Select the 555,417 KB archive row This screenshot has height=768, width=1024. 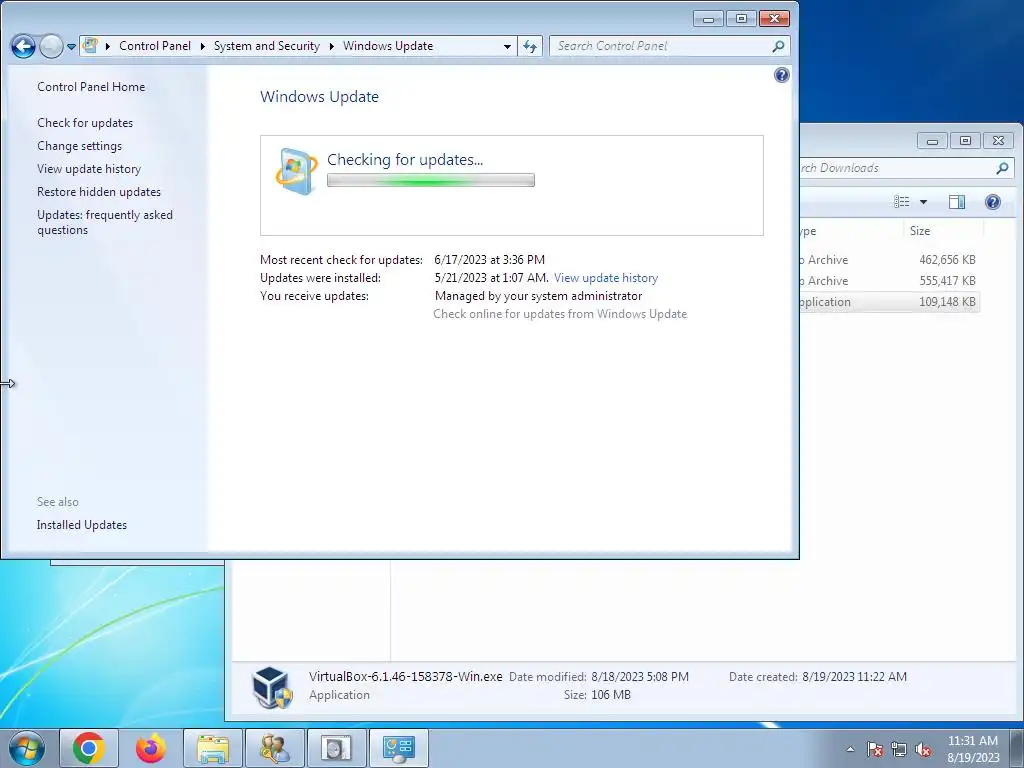pos(889,281)
